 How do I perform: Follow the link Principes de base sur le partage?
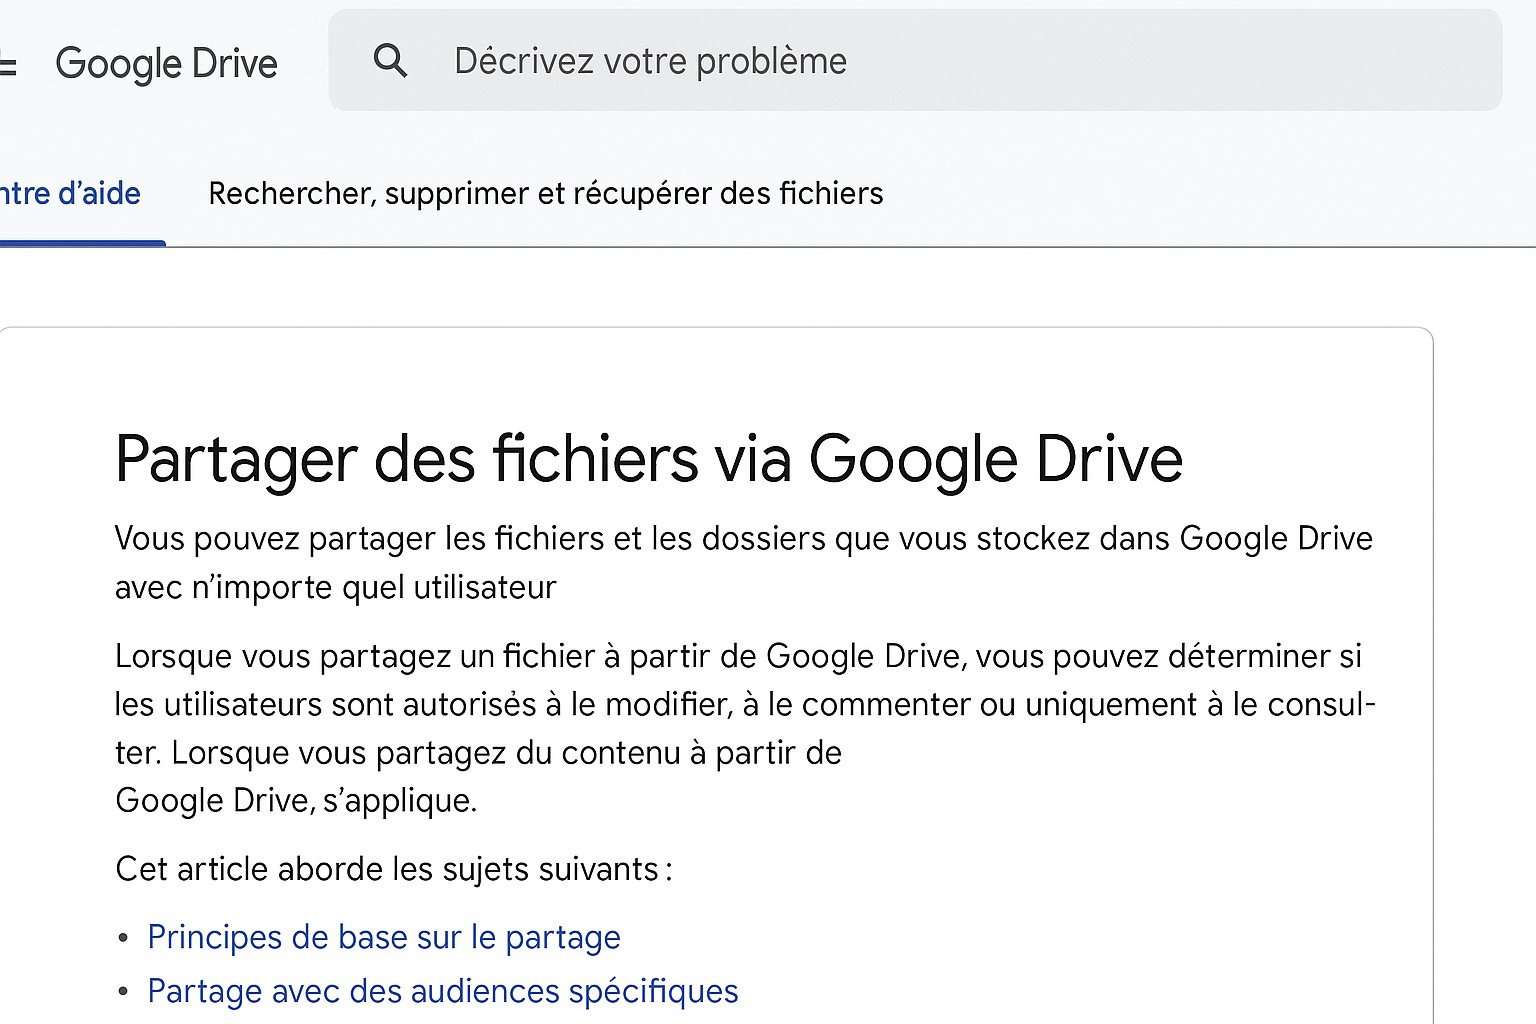[x=384, y=937]
